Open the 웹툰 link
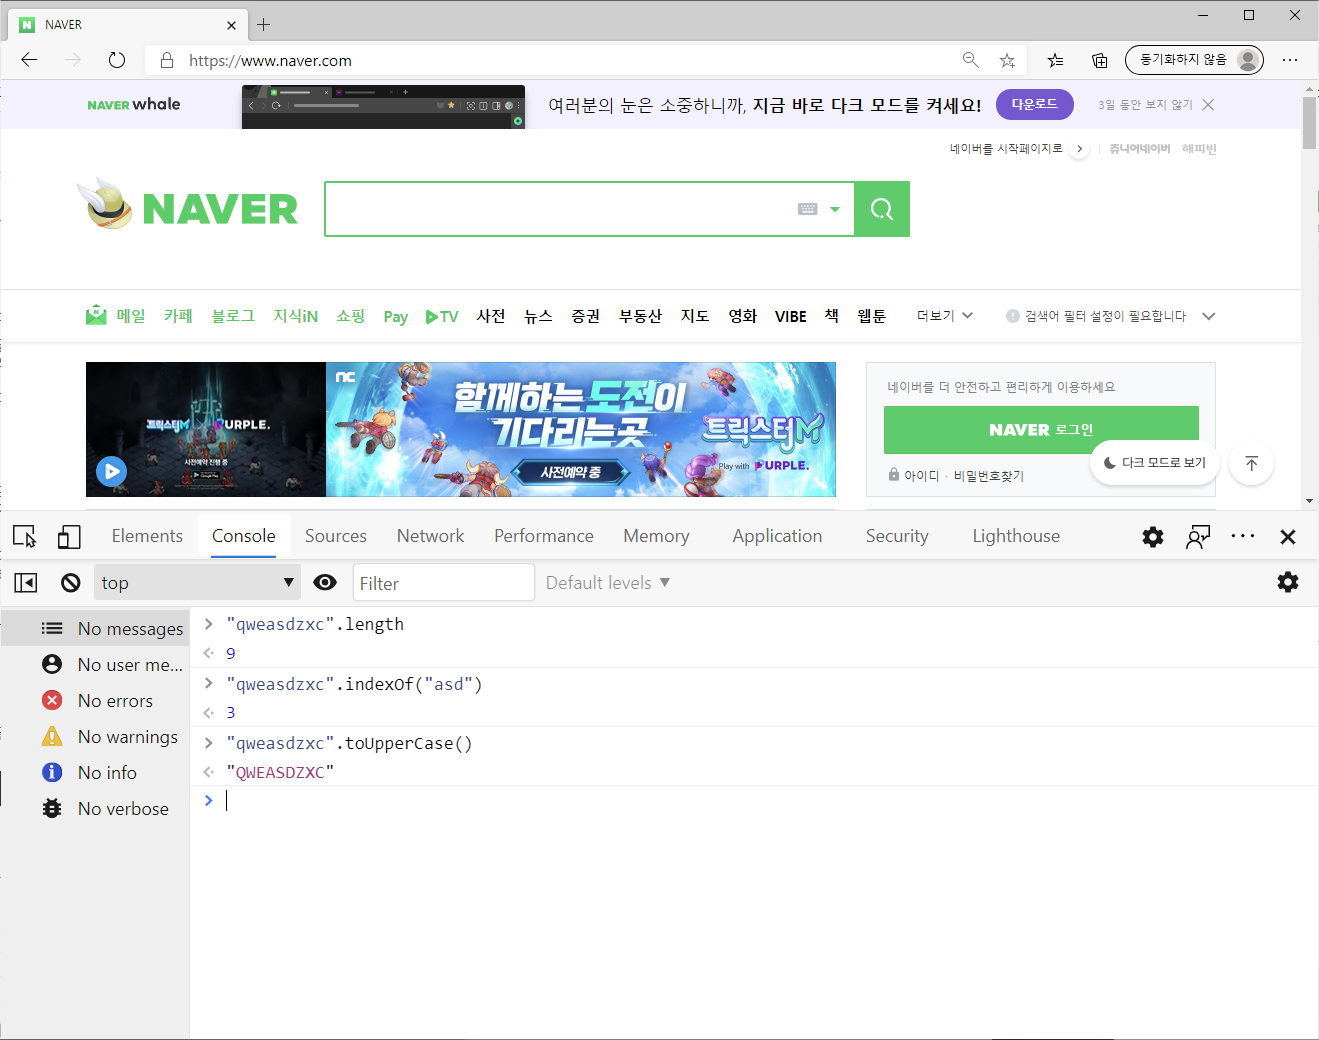 [x=872, y=316]
